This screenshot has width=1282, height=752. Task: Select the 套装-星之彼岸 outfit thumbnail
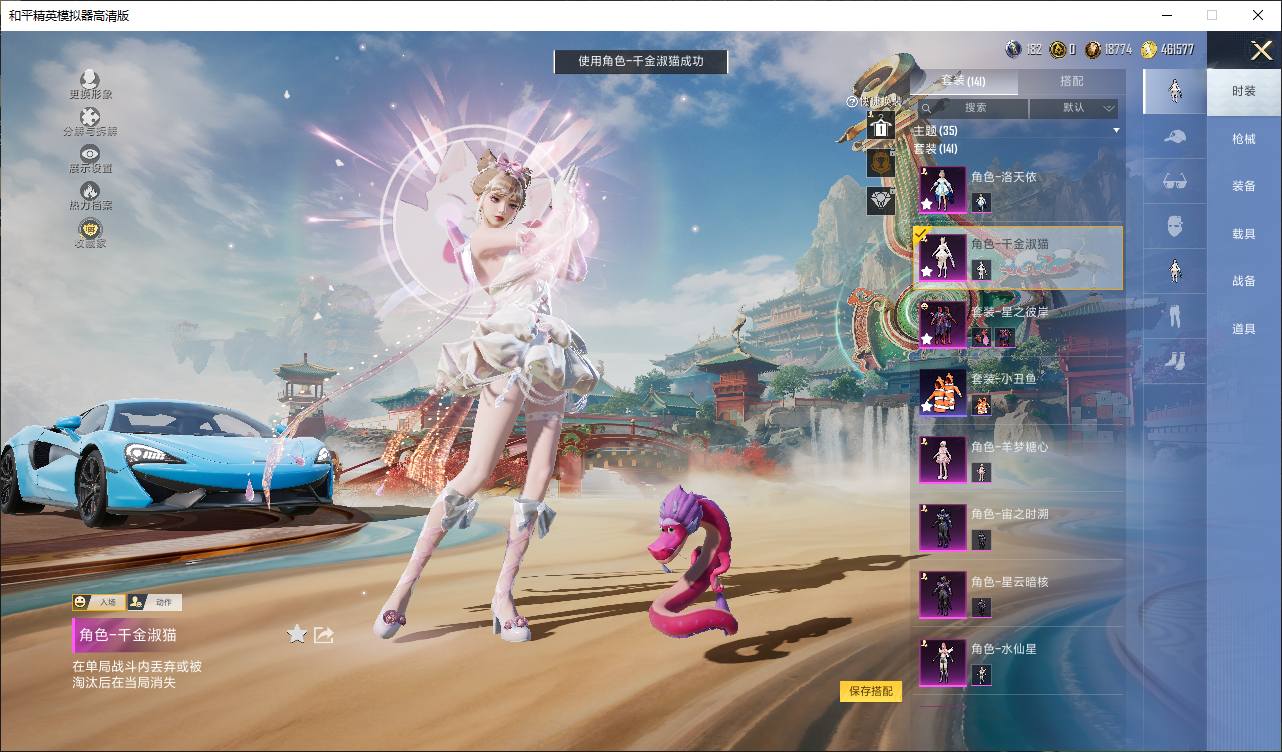tap(942, 325)
